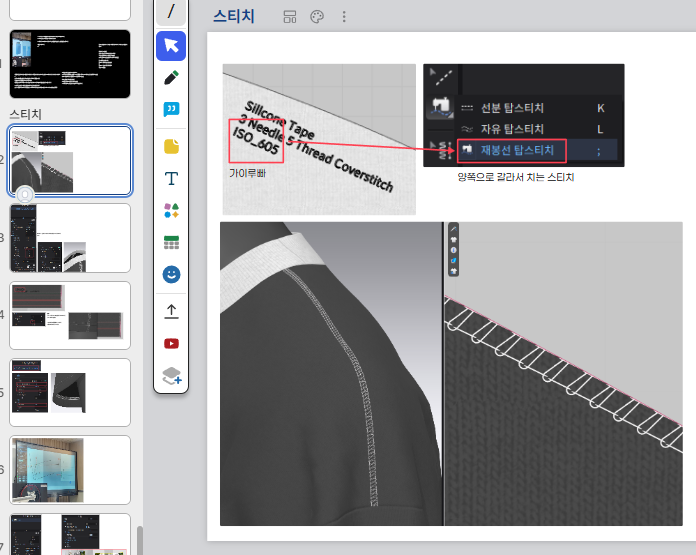Open the black thumbnail above the 스티치 label

tap(70, 64)
